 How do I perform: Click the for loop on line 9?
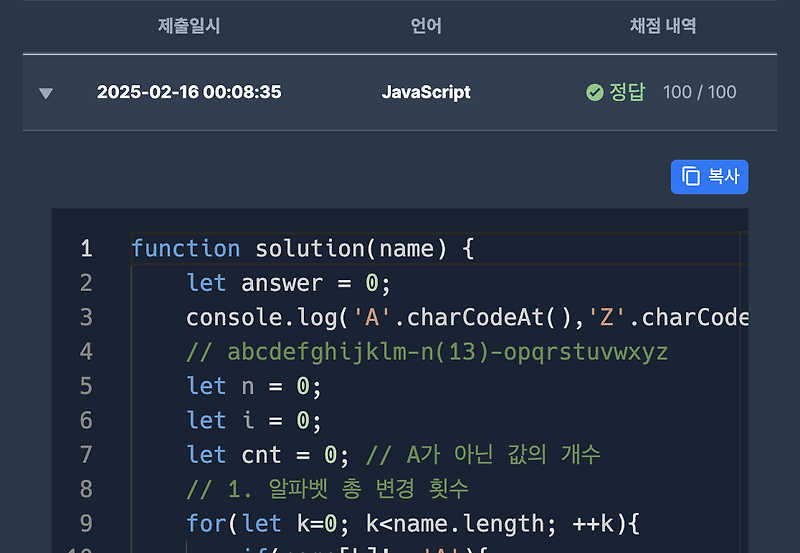click(x=412, y=523)
